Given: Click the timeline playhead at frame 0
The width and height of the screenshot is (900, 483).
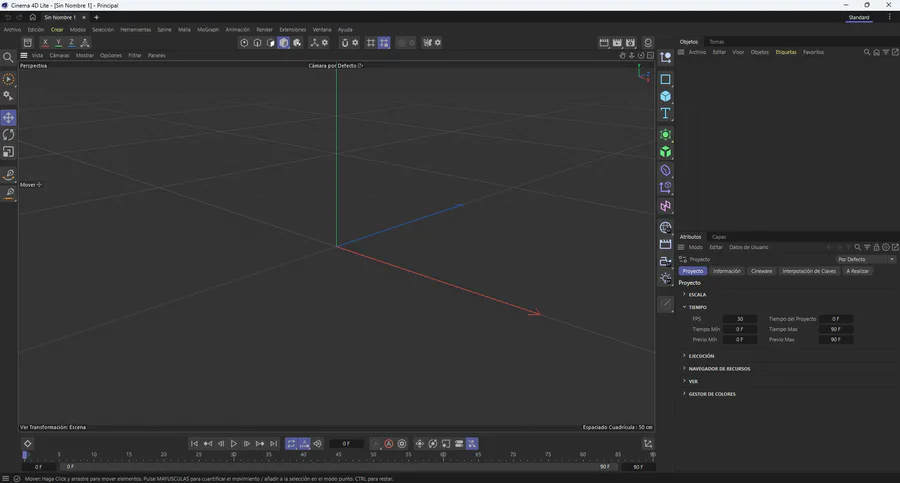Looking at the screenshot, I should [25, 455].
